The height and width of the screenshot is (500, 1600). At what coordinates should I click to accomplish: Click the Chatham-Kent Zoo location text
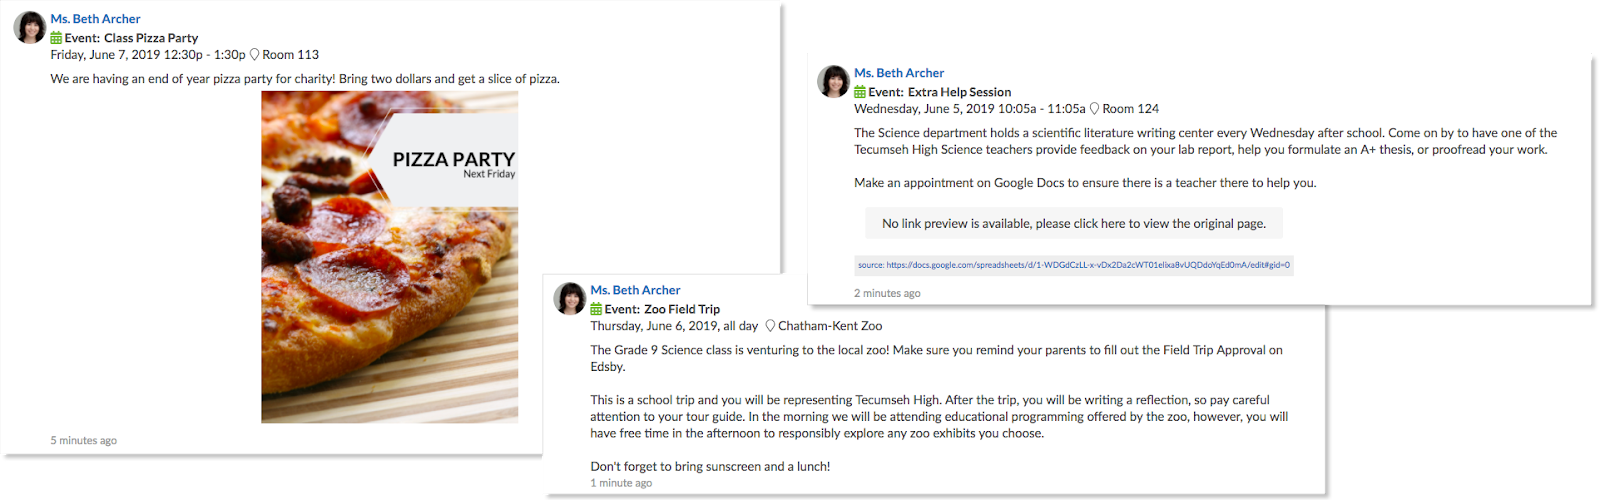(830, 326)
